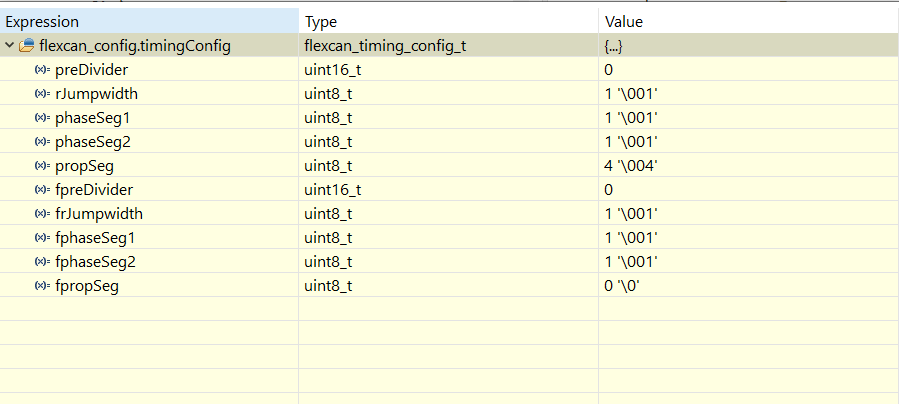This screenshot has height=404, width=899.
Task: Click the rJumpwidth variable icon
Action: (43, 94)
